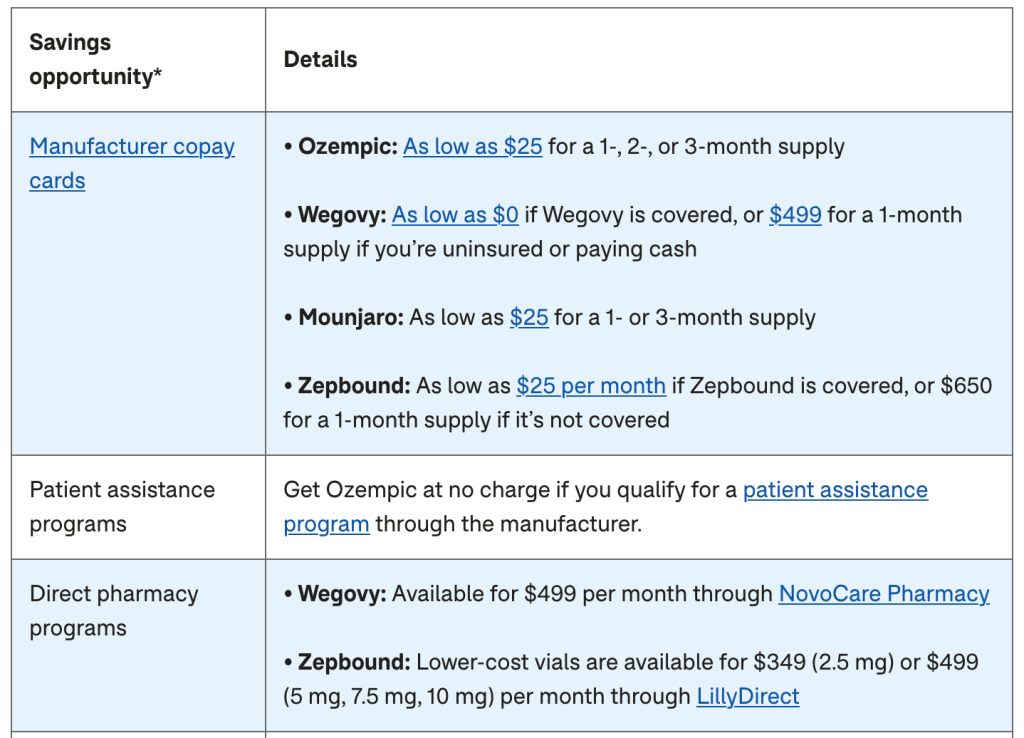Click Mounjaro $25 savings link

[x=529, y=317]
